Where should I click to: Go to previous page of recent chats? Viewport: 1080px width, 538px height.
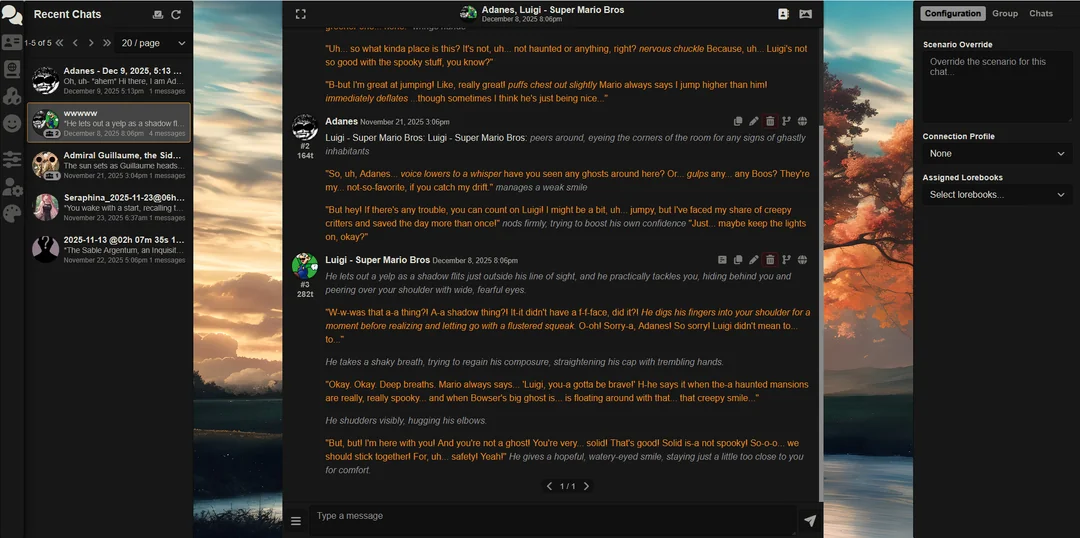[x=75, y=43]
